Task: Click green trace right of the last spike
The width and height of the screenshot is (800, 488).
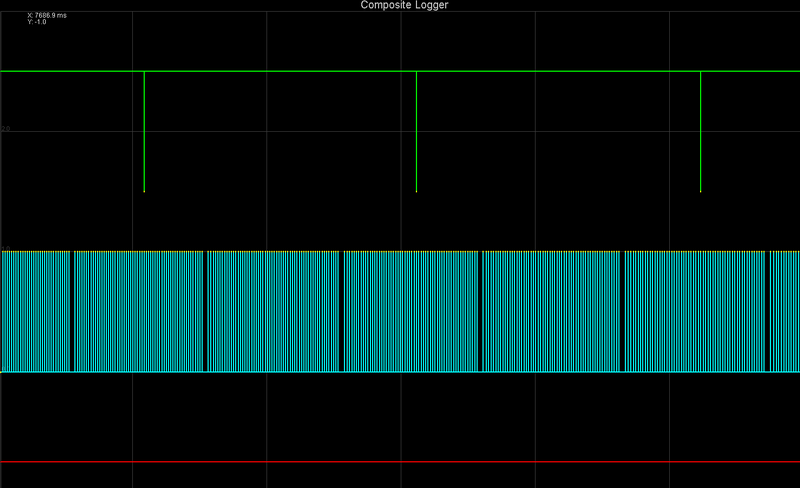Action: tap(750, 72)
